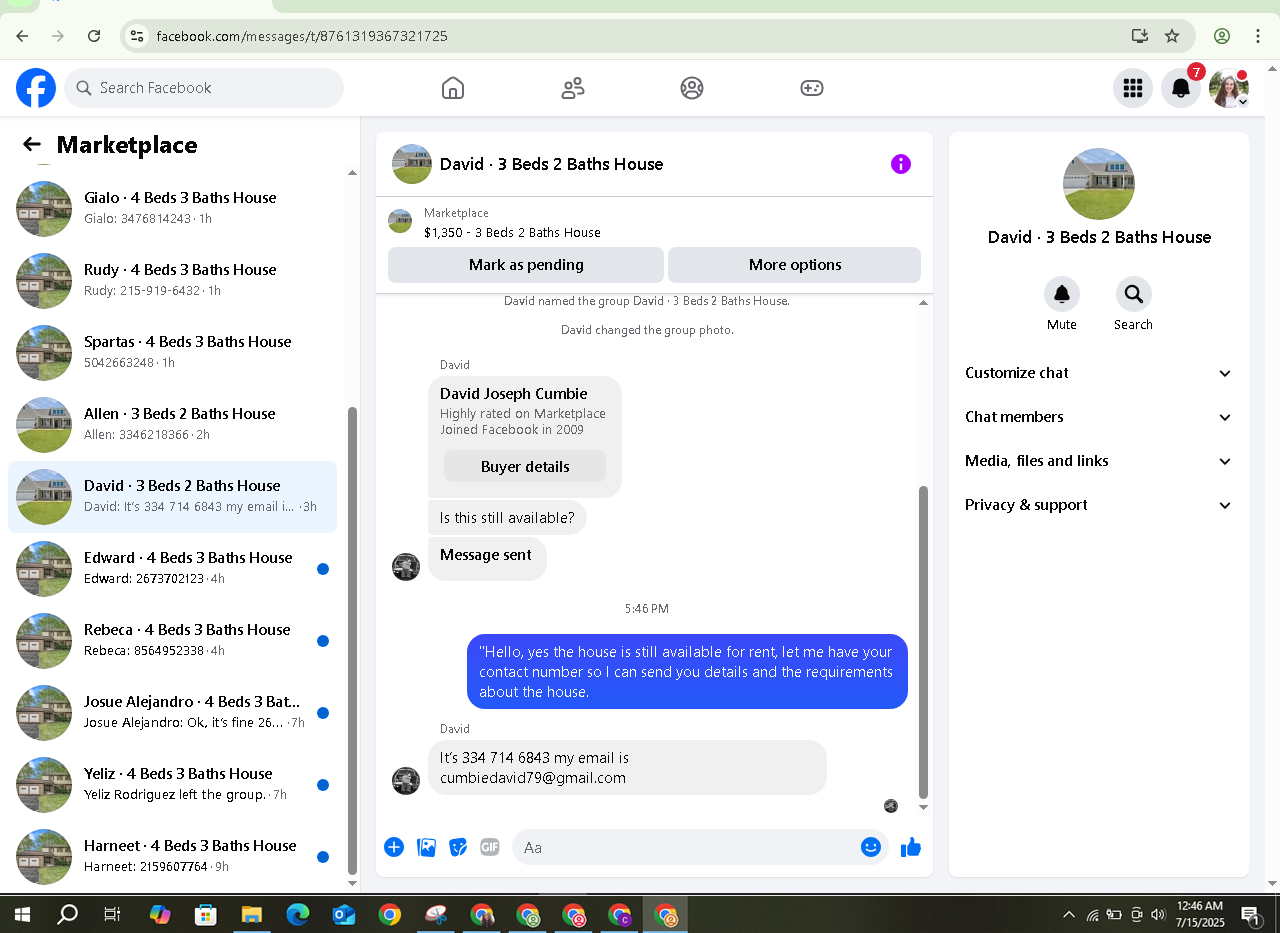Open notifications bell with 7 badge
The image size is (1280, 933).
[x=1181, y=88]
